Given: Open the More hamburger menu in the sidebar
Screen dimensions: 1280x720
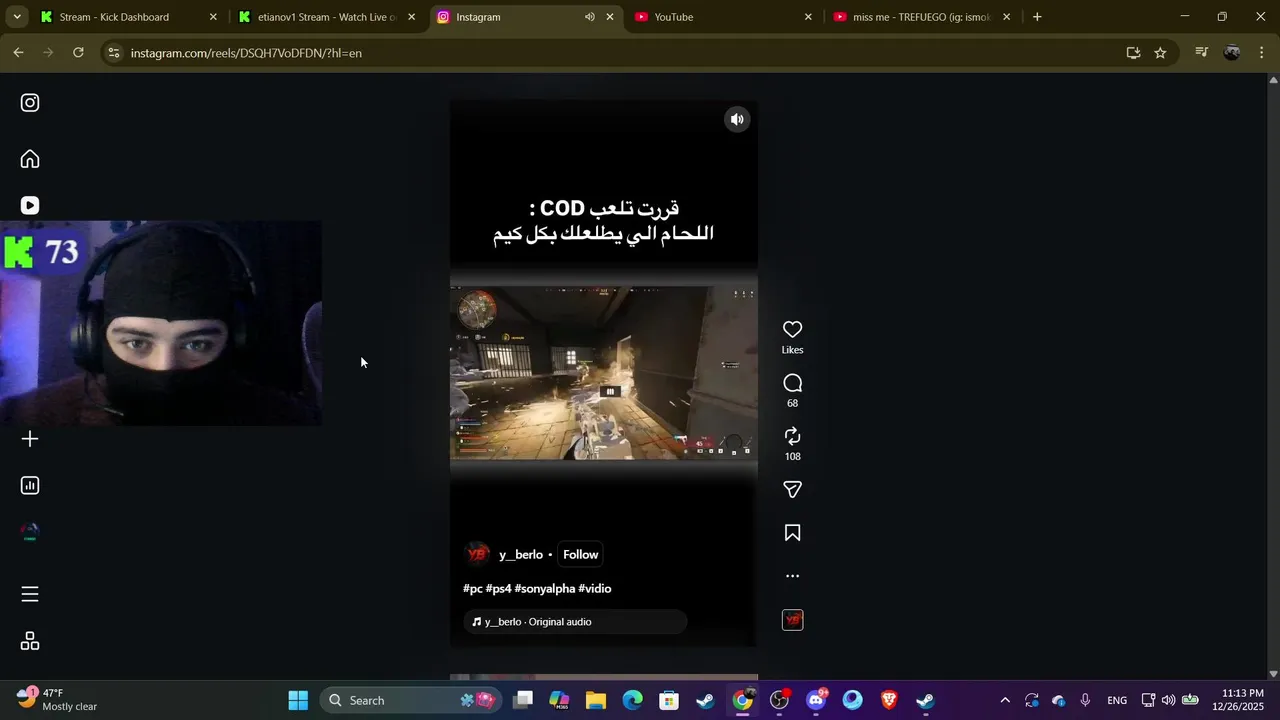Looking at the screenshot, I should pos(30,594).
